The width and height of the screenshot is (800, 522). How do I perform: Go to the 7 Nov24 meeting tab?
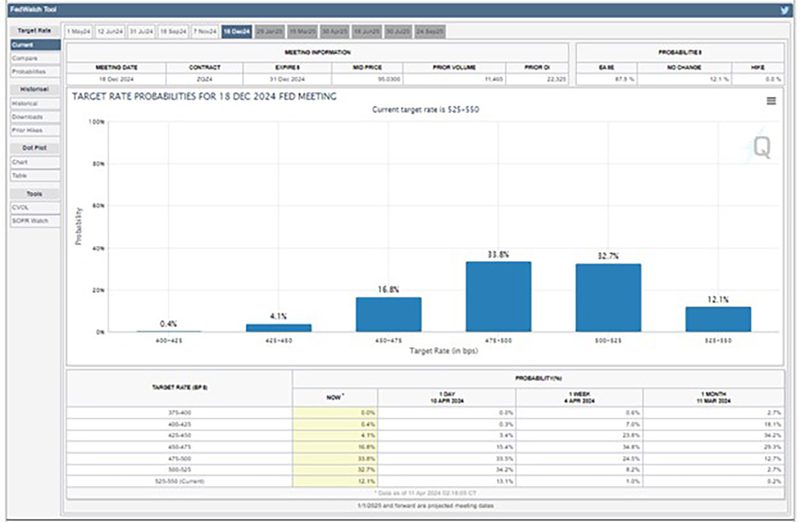pyautogui.click(x=204, y=31)
